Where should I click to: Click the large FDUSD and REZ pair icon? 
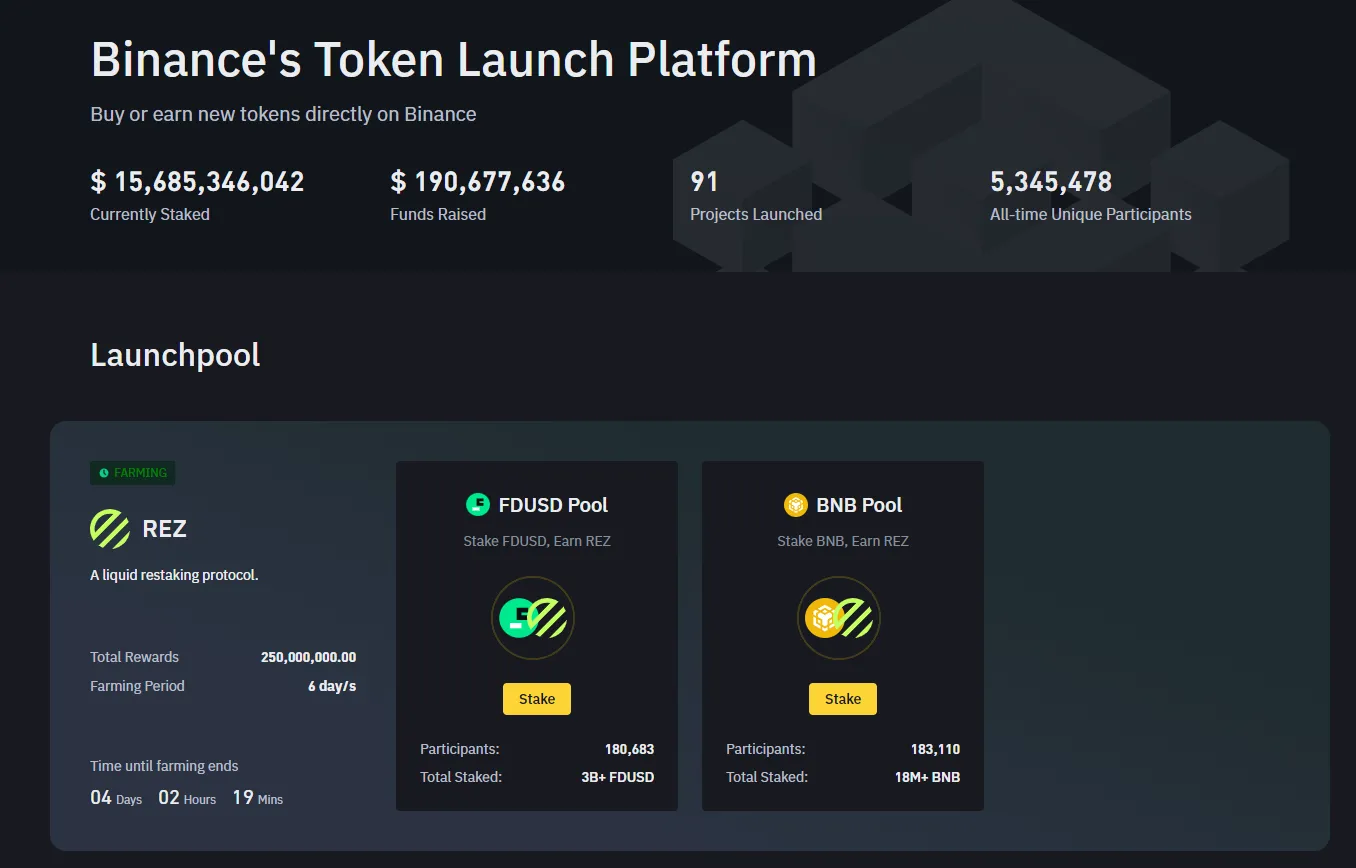(x=533, y=618)
